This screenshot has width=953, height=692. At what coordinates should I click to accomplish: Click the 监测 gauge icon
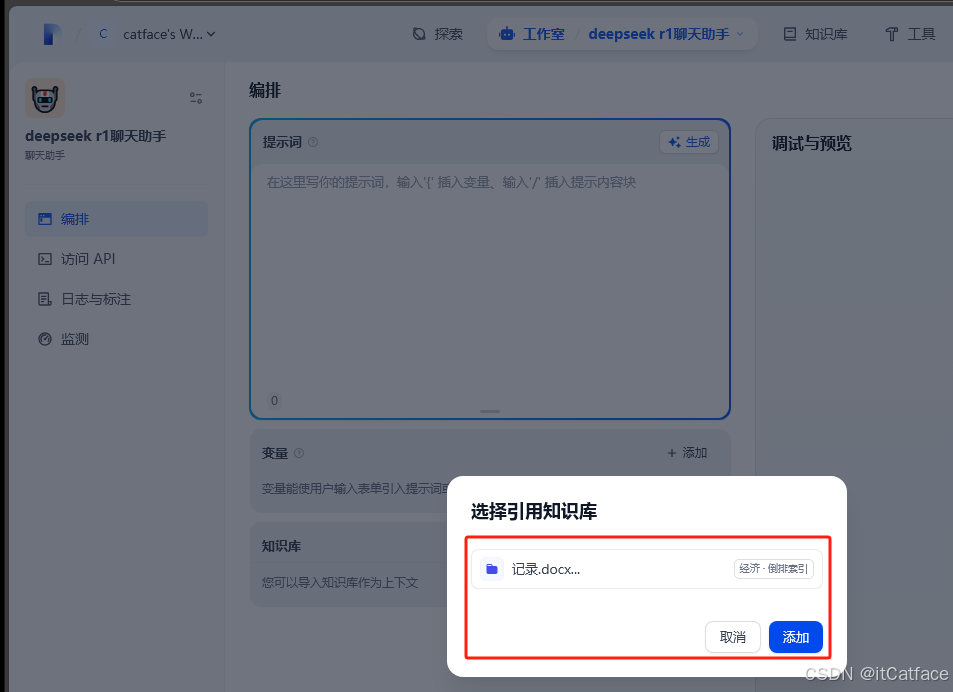[x=45, y=339]
